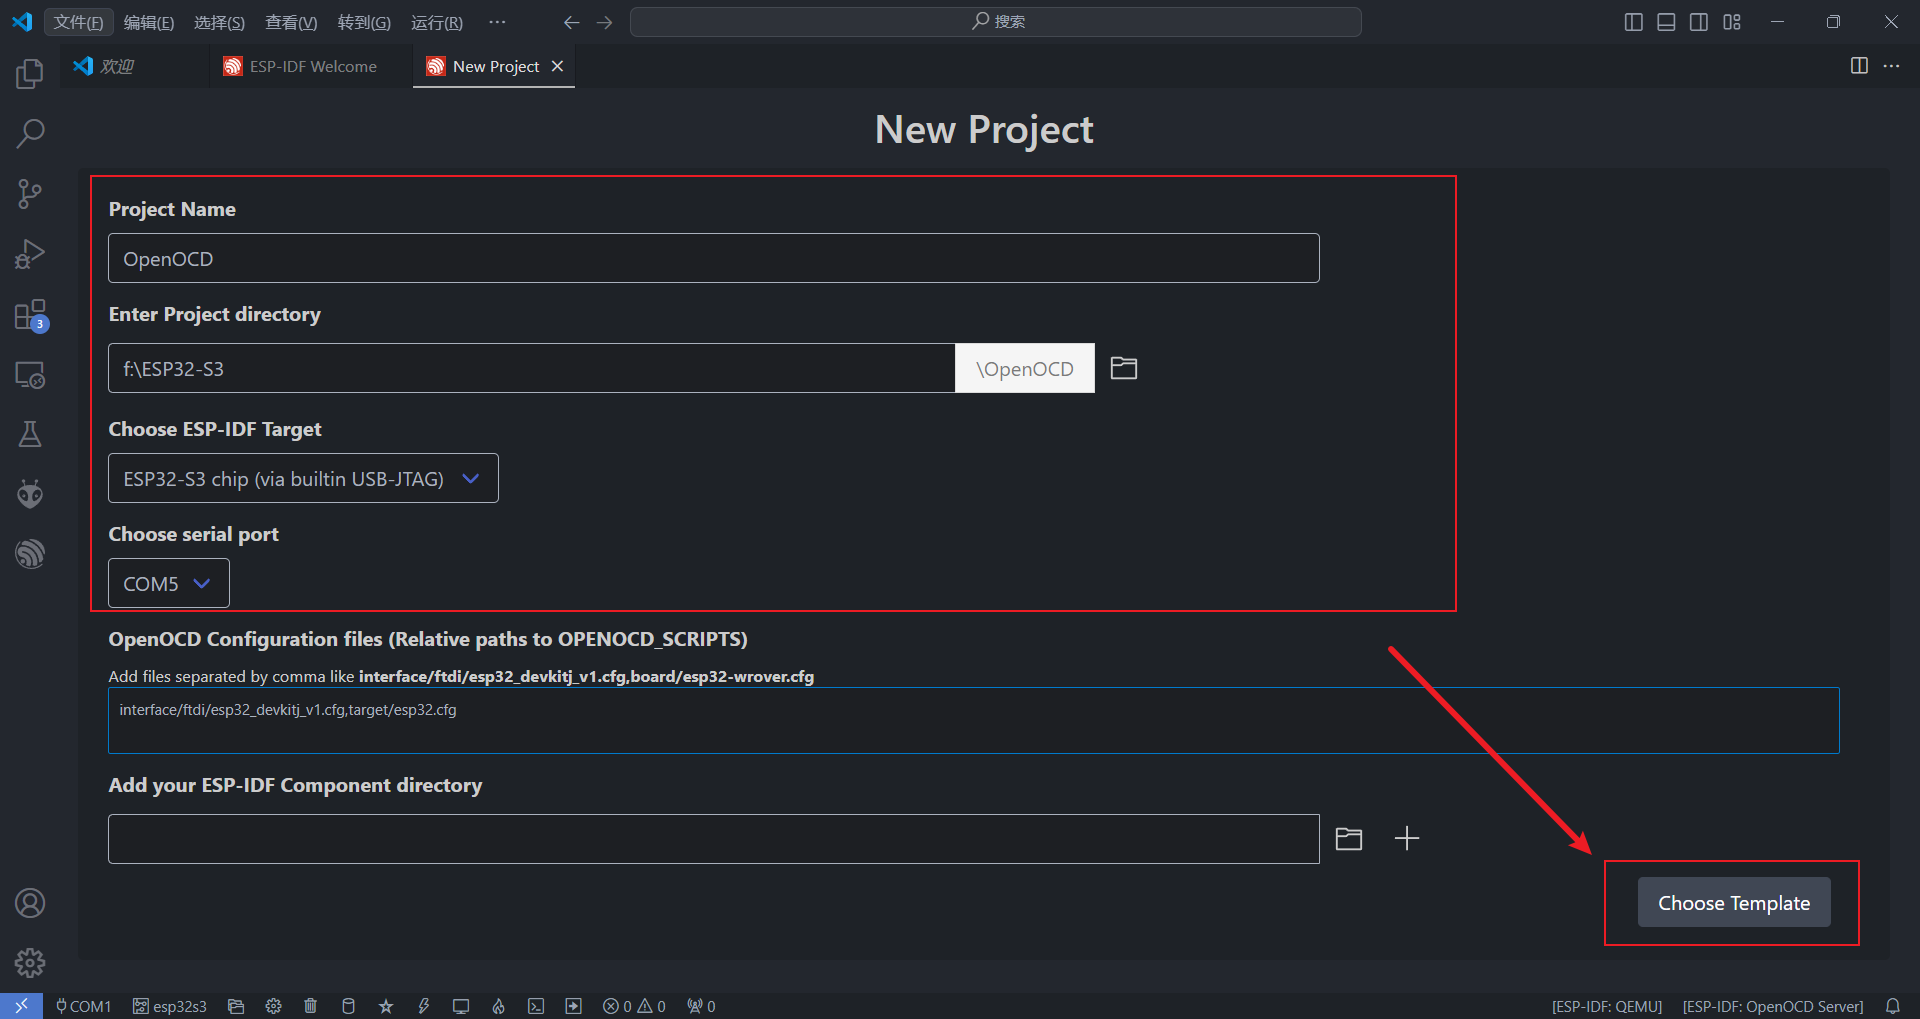Open the Remote Explorer view
This screenshot has width=1920, height=1019.
pyautogui.click(x=30, y=375)
